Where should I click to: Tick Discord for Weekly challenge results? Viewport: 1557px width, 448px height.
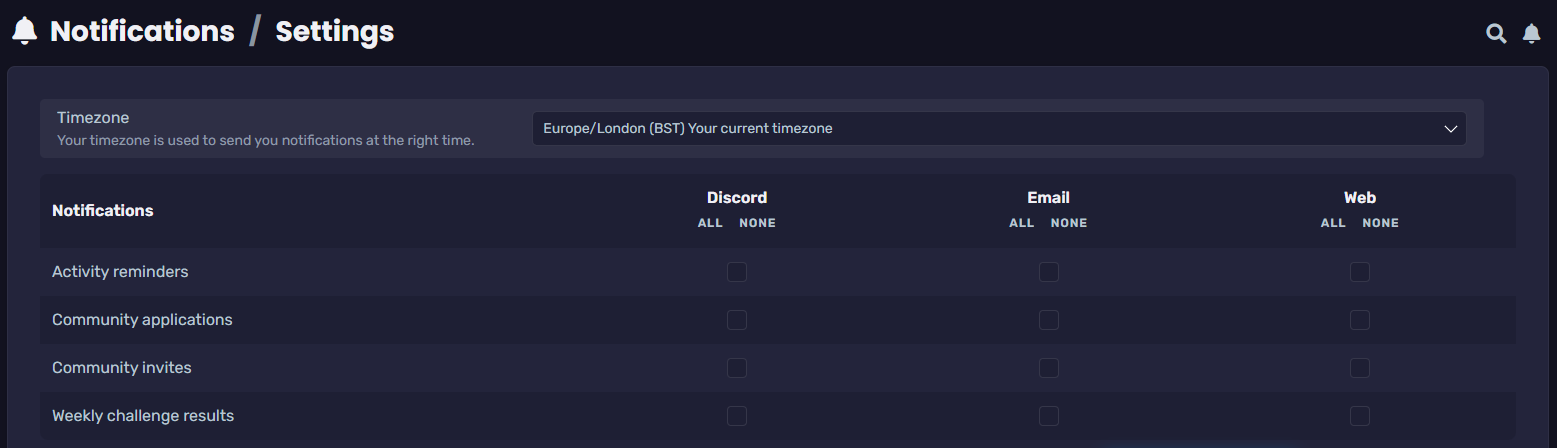[737, 416]
